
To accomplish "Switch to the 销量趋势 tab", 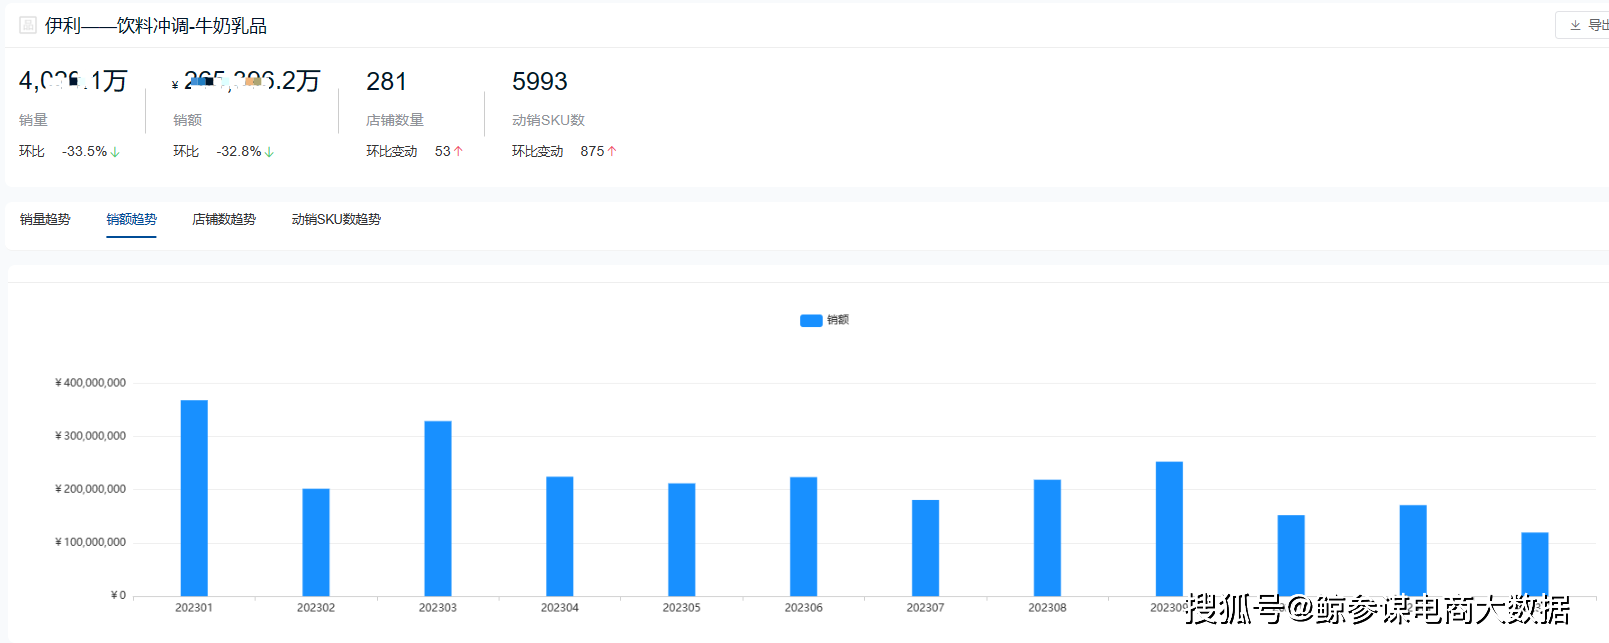I will [x=45, y=219].
